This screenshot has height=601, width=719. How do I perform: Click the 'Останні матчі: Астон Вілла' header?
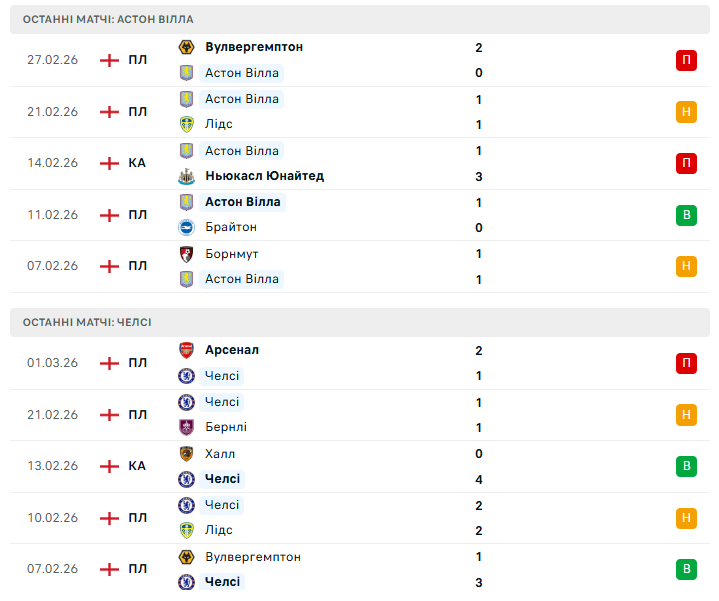point(108,19)
